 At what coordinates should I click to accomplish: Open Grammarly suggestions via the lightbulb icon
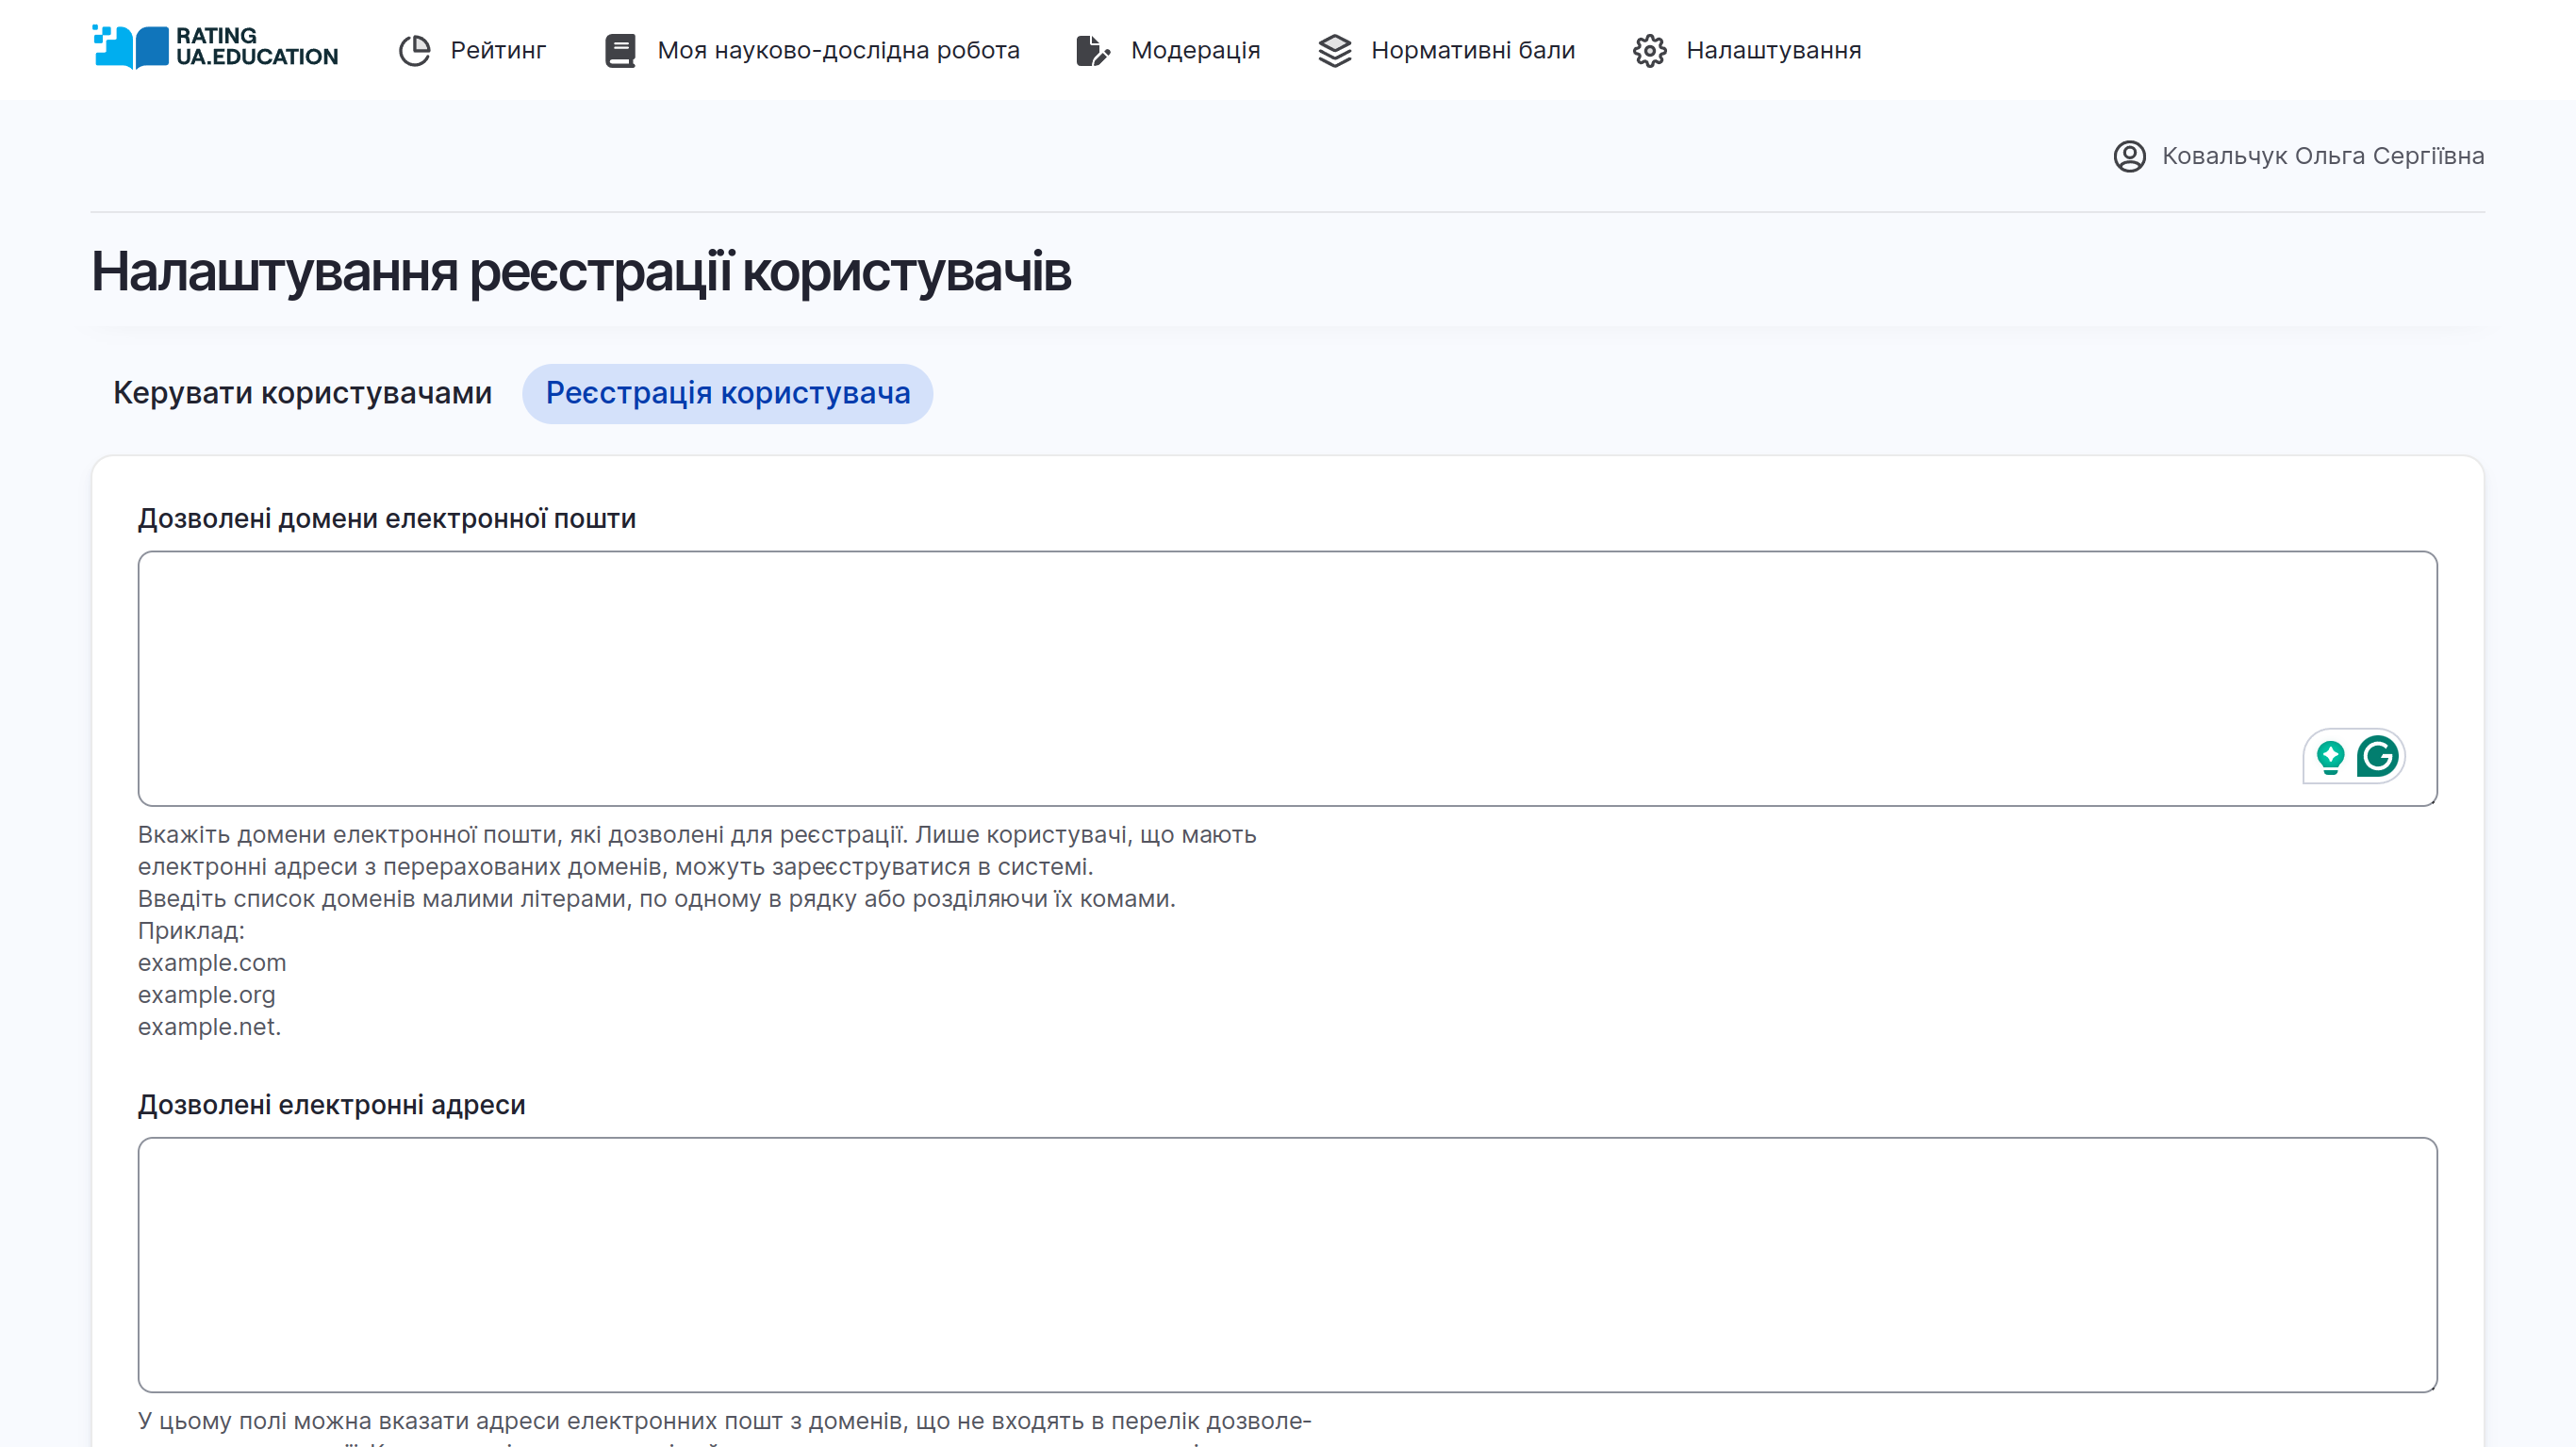pos(2332,757)
